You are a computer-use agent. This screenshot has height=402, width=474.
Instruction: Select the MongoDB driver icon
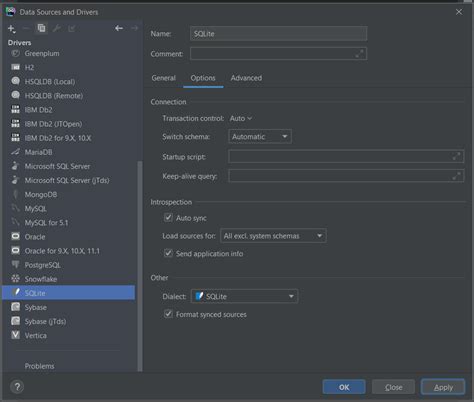pyautogui.click(x=15, y=194)
